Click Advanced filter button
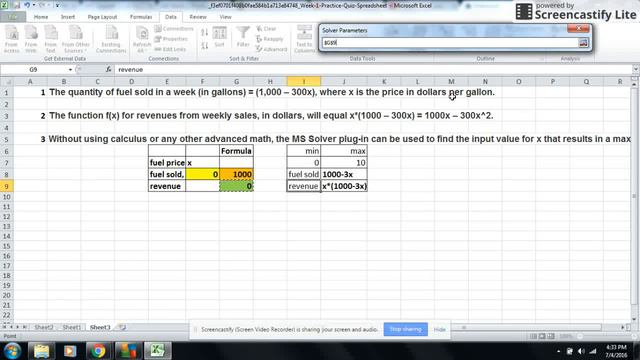Viewport: 640px width, 360px height. (x=271, y=49)
